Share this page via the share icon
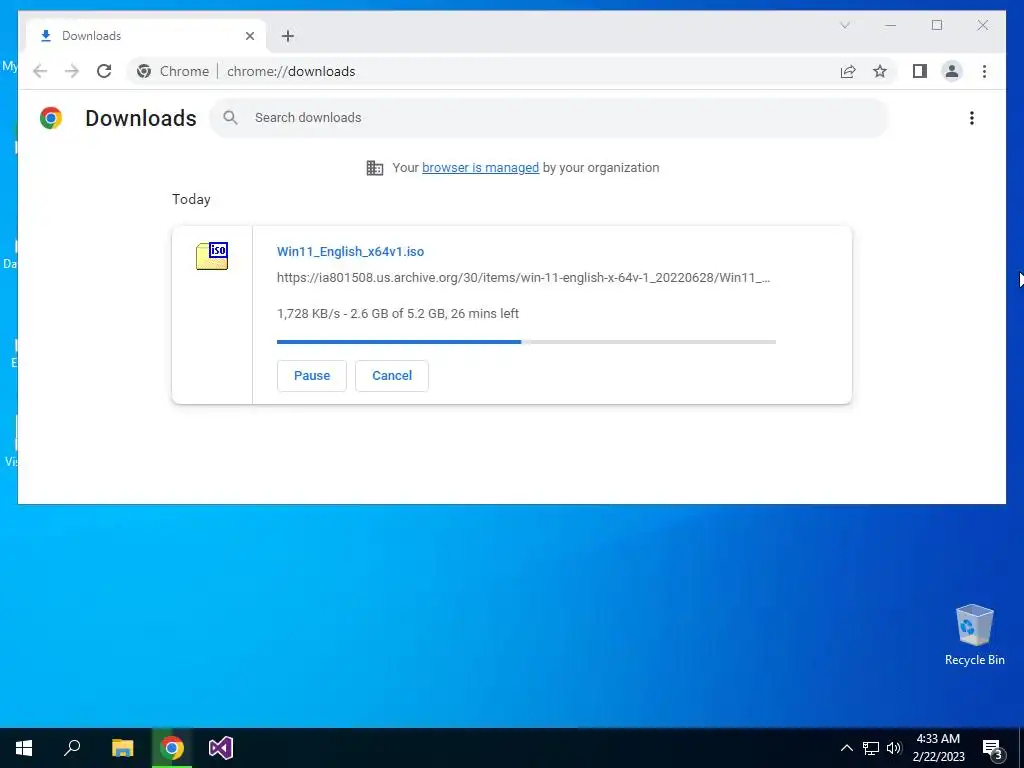The width and height of the screenshot is (1024, 768). click(x=848, y=71)
